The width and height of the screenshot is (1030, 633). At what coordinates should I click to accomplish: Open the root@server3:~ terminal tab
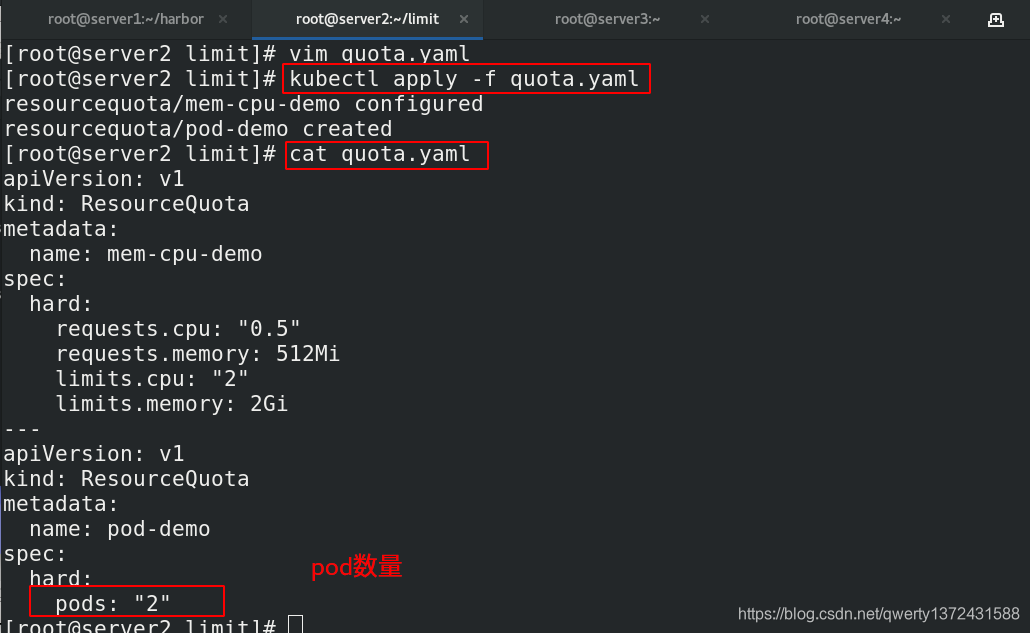tap(608, 19)
